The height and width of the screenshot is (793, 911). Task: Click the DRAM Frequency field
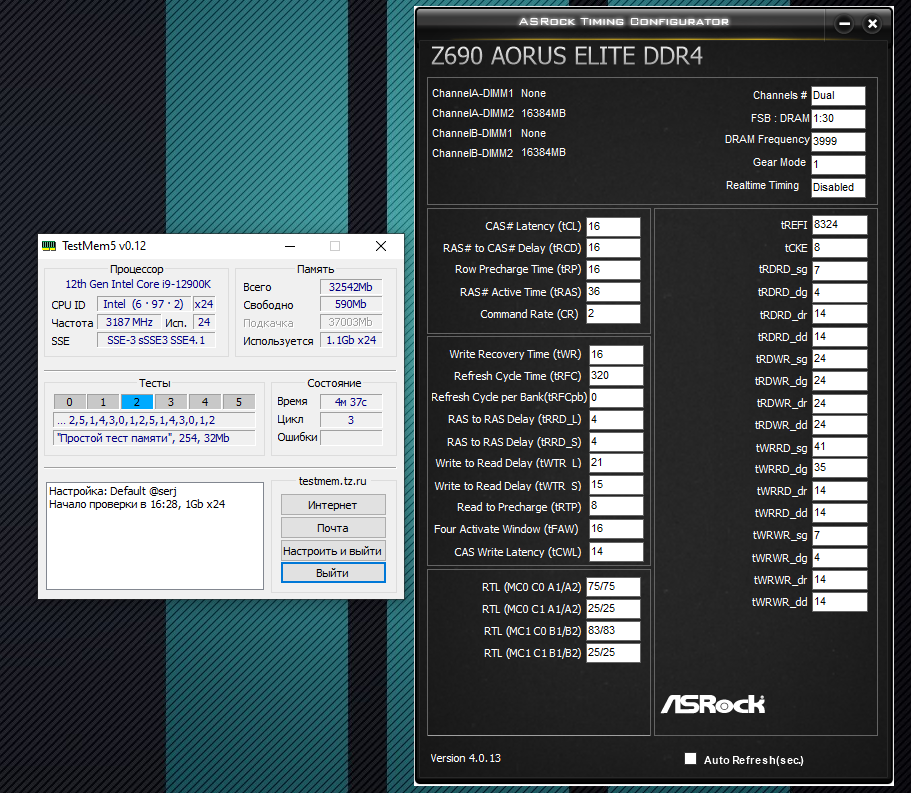point(838,141)
